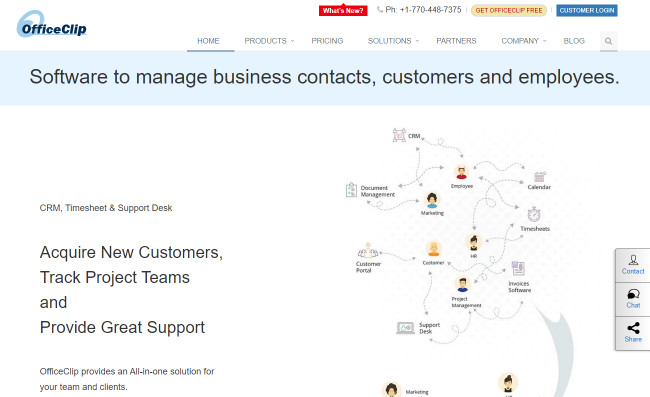Click the OfficeClip logo

(x=51, y=24)
